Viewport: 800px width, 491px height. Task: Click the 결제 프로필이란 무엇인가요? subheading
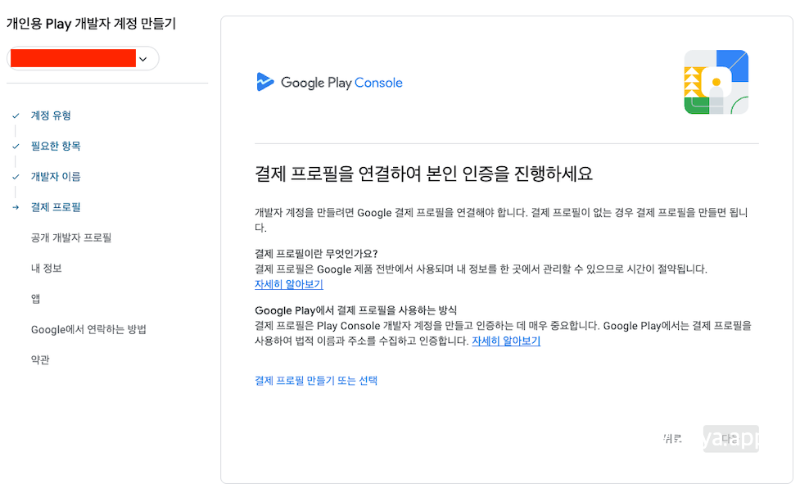316,254
